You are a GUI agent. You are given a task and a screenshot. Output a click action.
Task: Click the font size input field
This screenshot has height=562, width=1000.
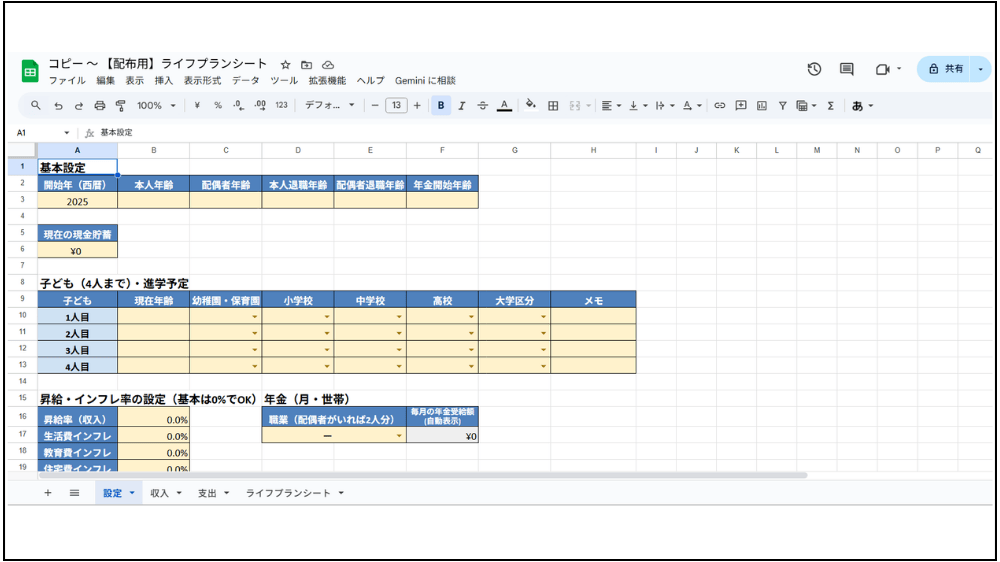click(396, 105)
